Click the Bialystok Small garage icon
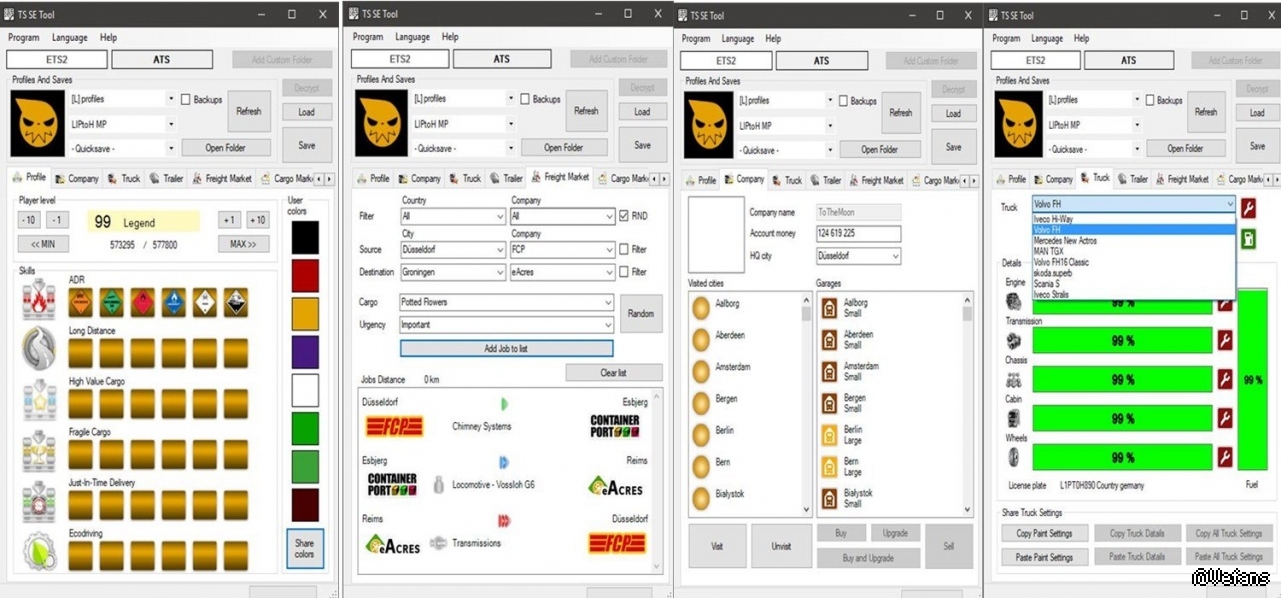Screen dimensions: 1281x598 (x=829, y=498)
